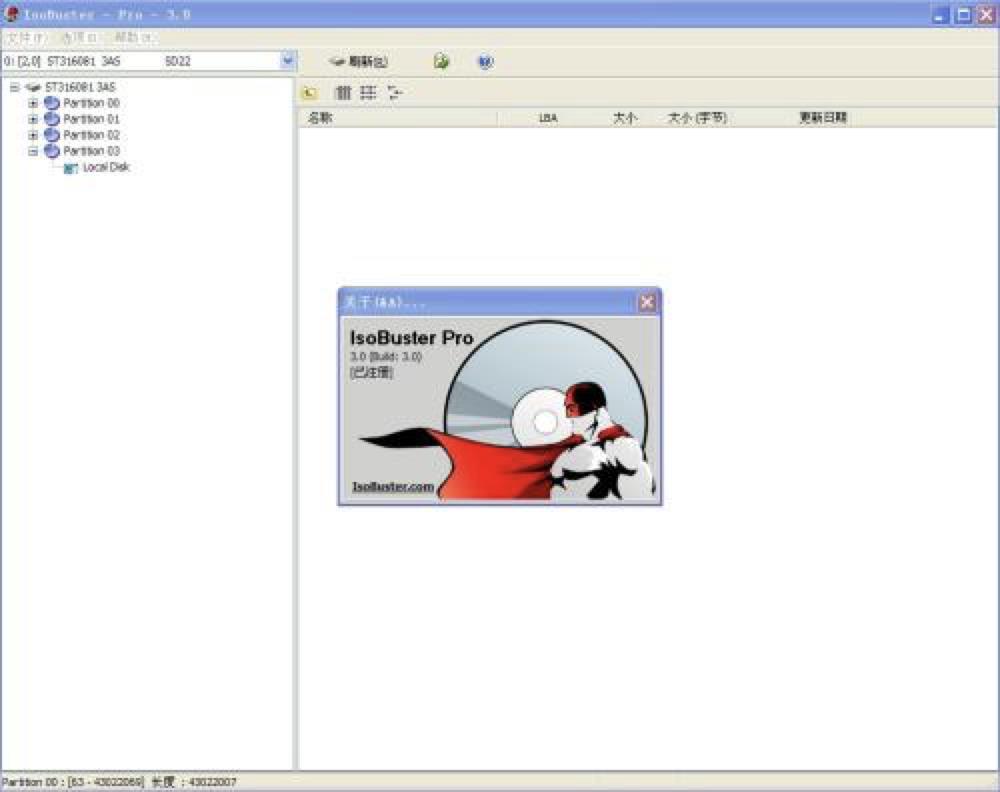1000x792 pixels.
Task: Switch to details view icon
Action: [x=395, y=93]
